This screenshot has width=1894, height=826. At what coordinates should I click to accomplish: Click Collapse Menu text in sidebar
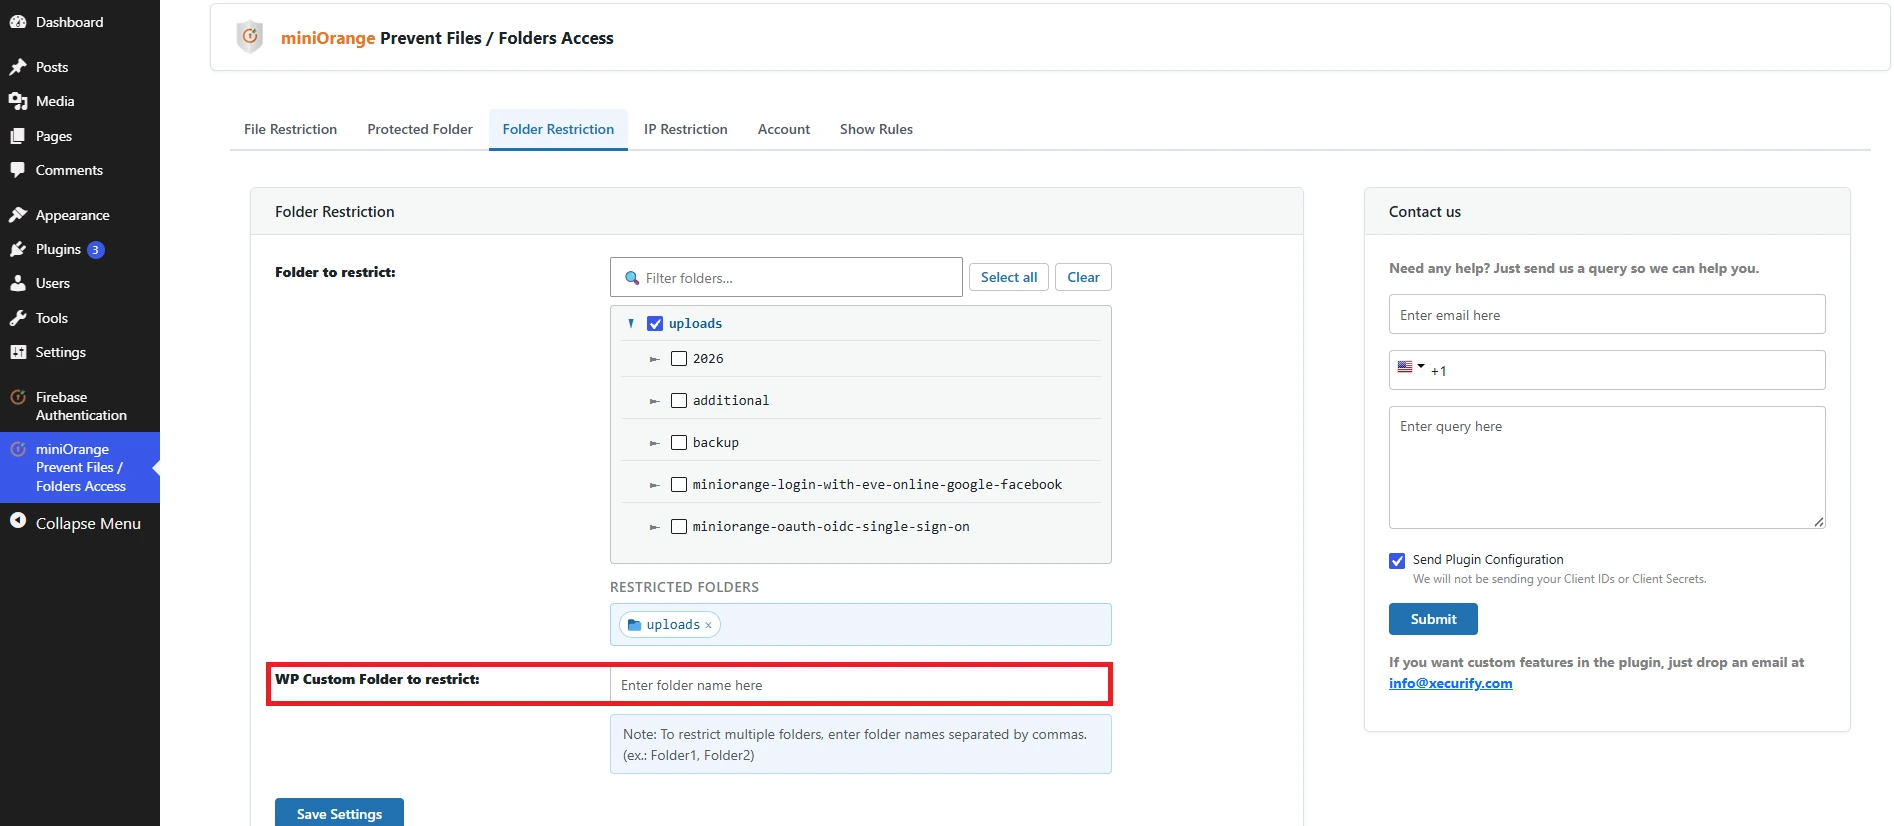(88, 523)
